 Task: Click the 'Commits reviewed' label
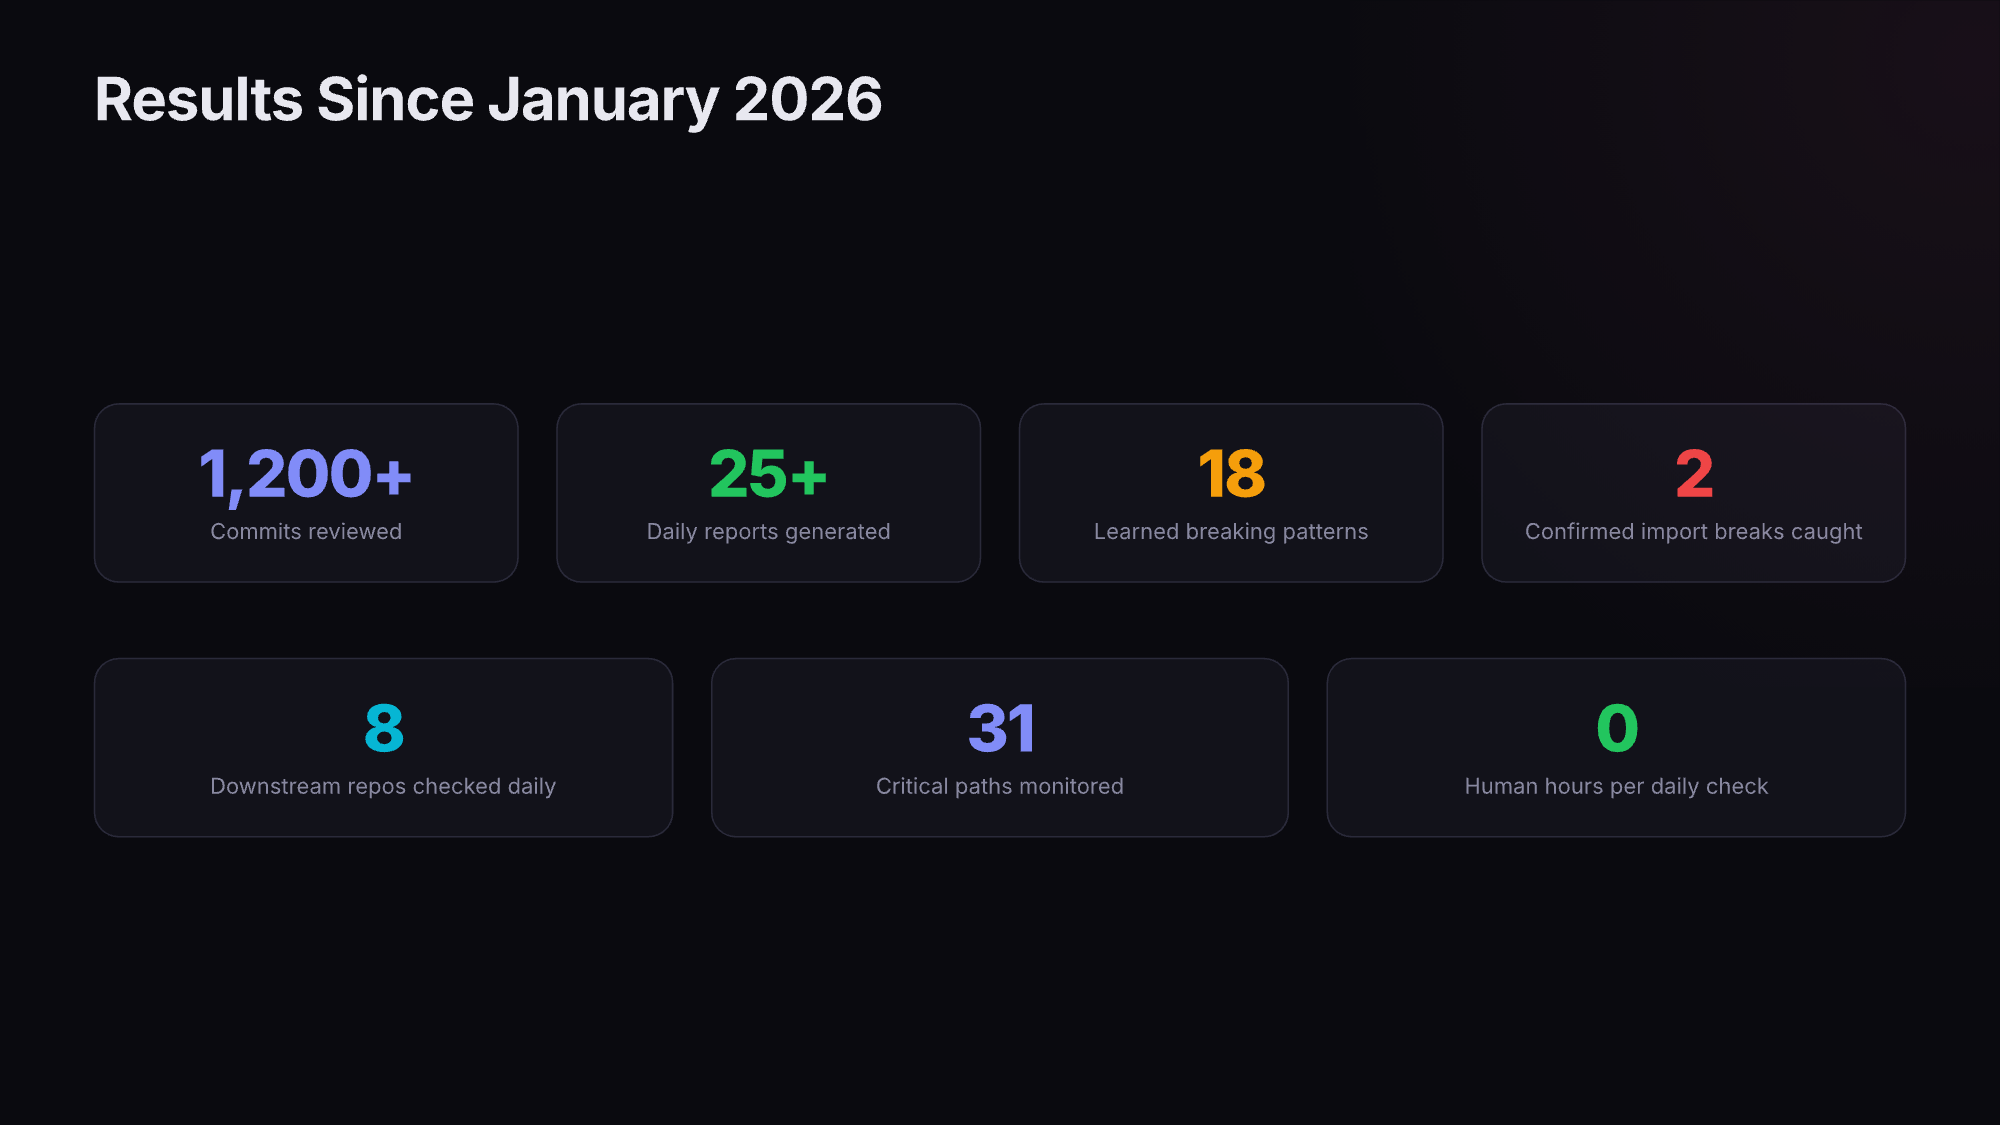click(306, 531)
